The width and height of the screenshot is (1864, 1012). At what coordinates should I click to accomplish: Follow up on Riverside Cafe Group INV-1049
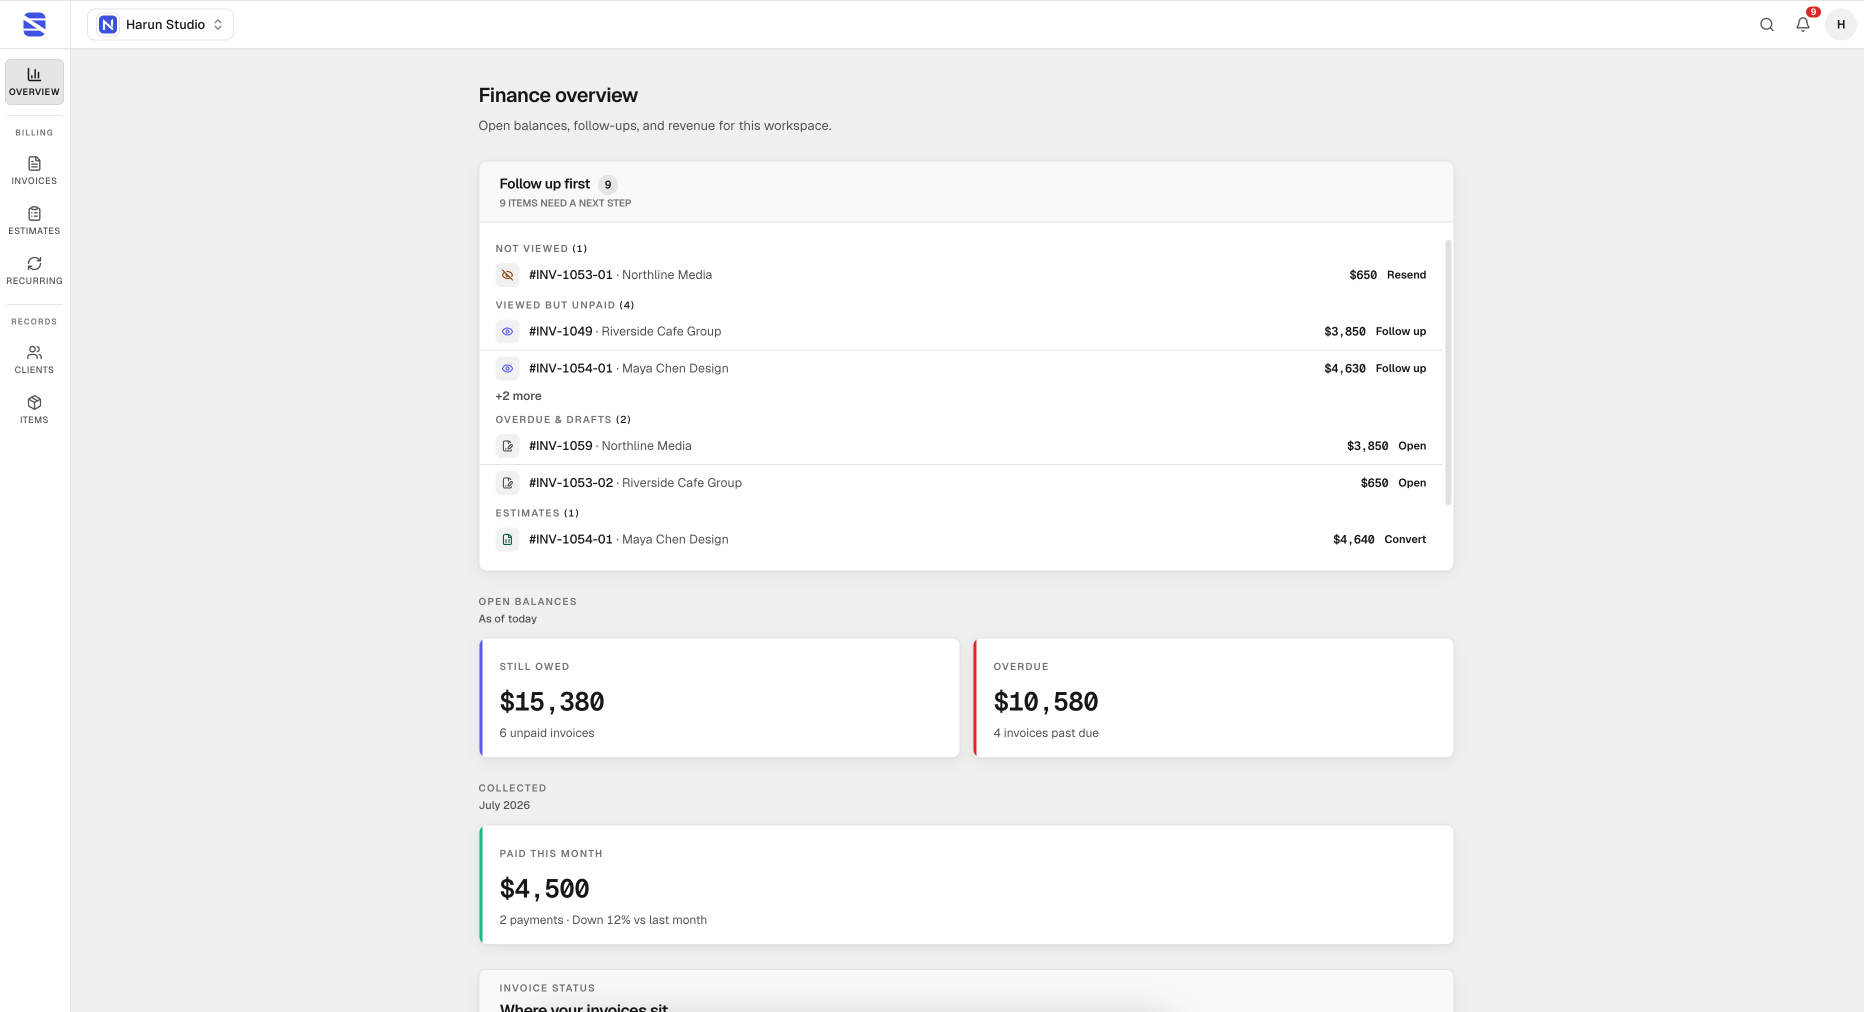[1401, 332]
